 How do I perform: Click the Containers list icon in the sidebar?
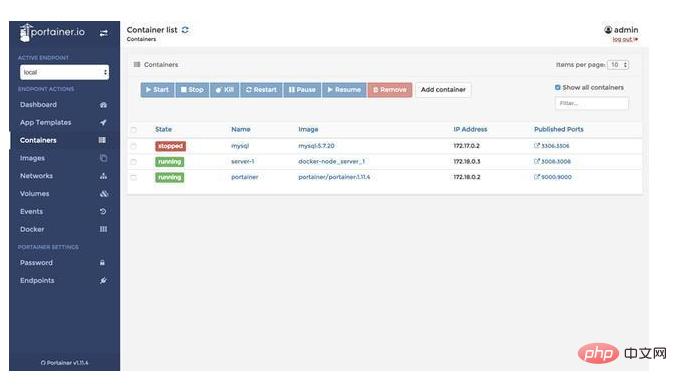pyautogui.click(x=102, y=140)
